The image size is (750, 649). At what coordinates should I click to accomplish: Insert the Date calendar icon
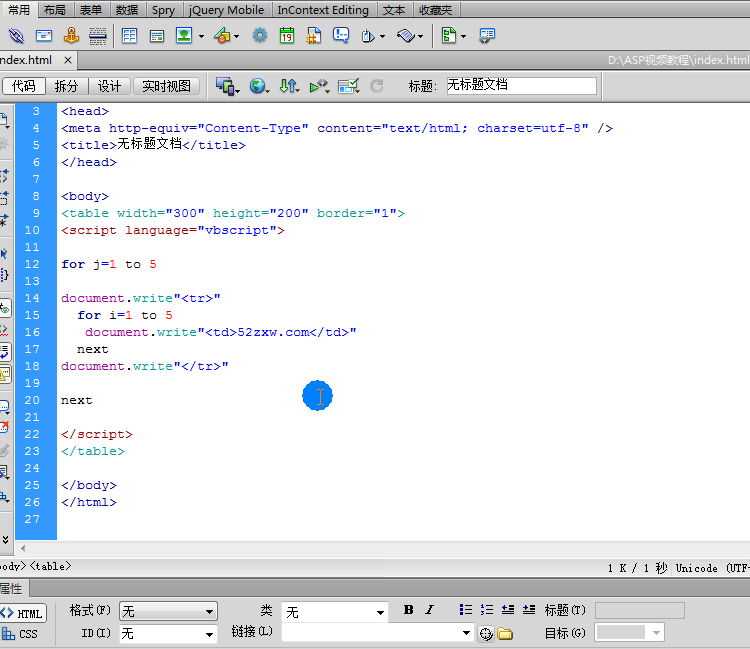[x=287, y=36]
